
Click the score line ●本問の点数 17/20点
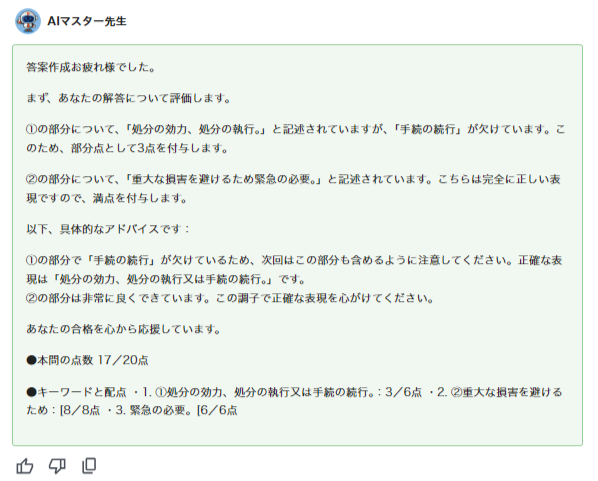(87, 360)
